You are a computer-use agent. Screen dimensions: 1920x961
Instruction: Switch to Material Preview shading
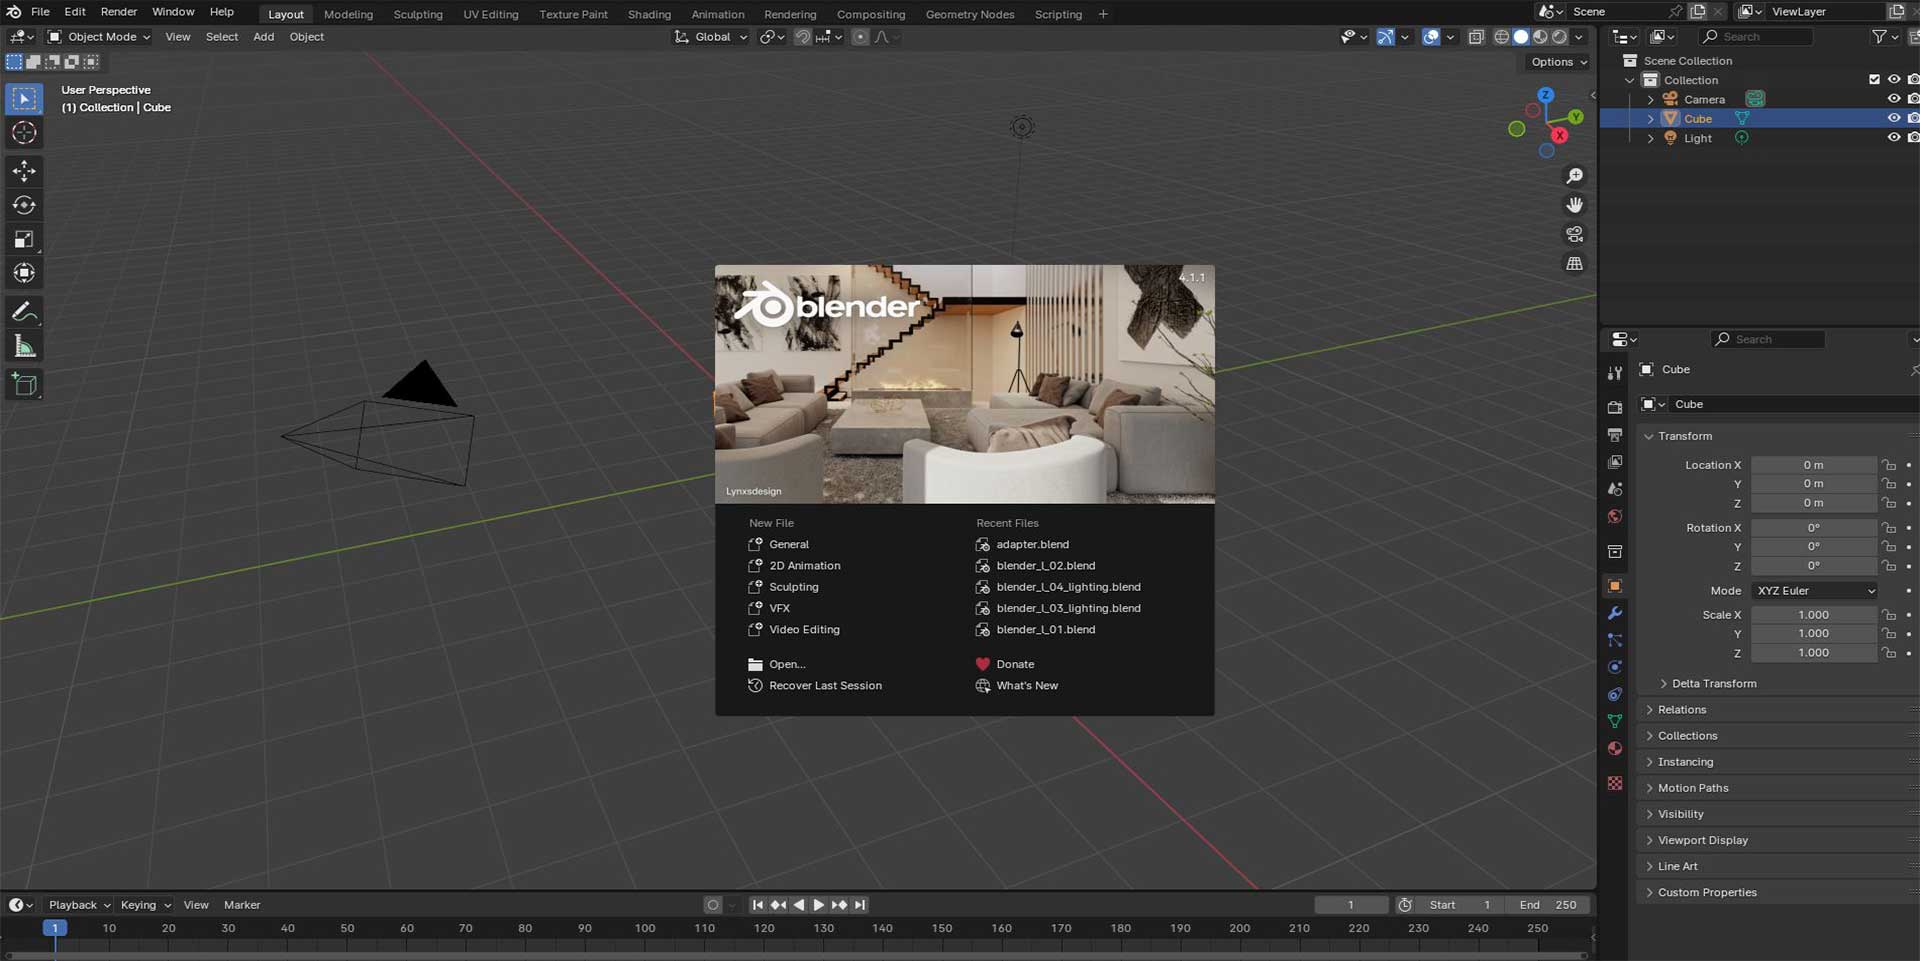click(x=1540, y=37)
